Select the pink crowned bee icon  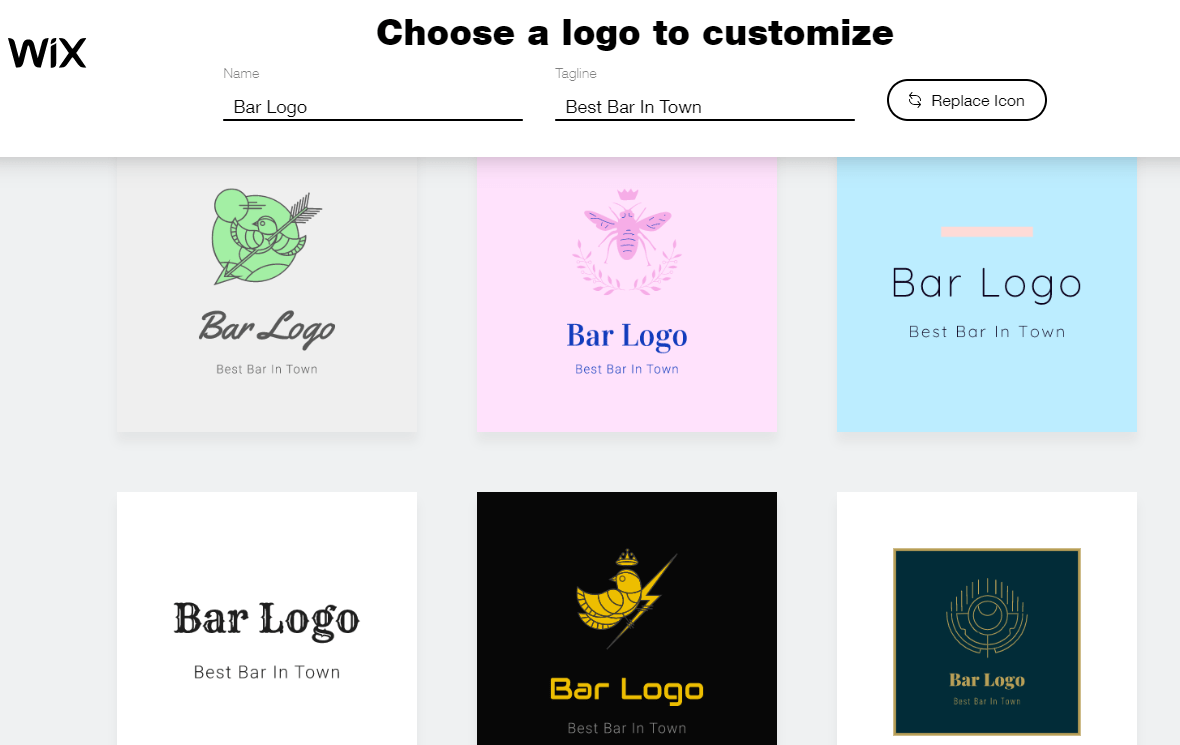click(627, 241)
